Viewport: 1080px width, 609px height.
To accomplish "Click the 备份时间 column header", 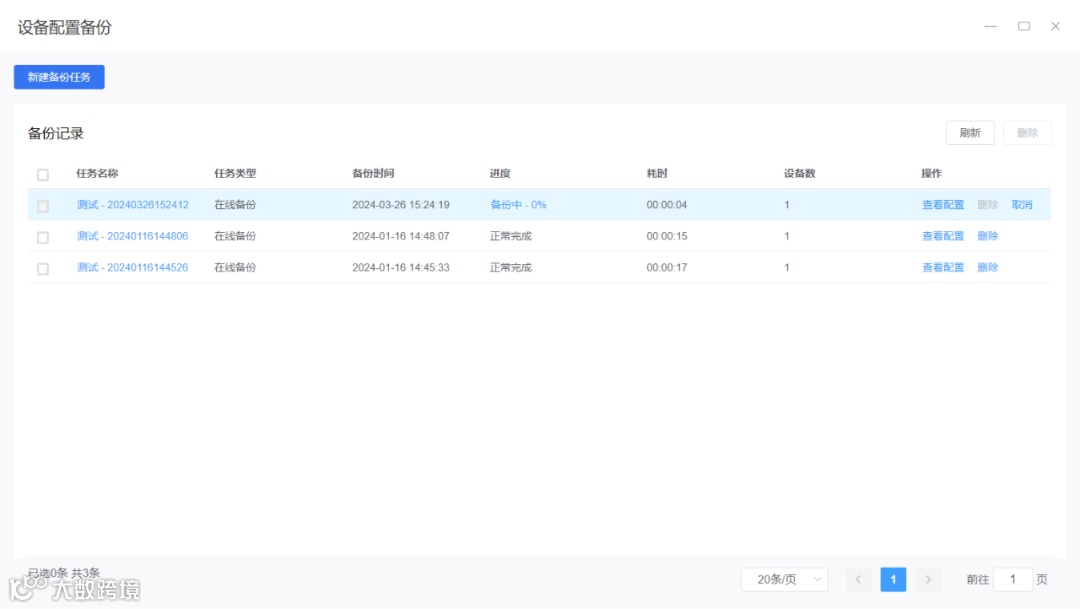I will tap(373, 174).
